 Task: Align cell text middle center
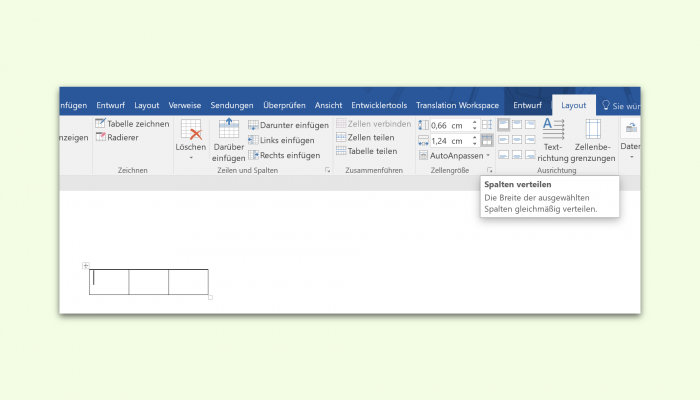[x=517, y=140]
